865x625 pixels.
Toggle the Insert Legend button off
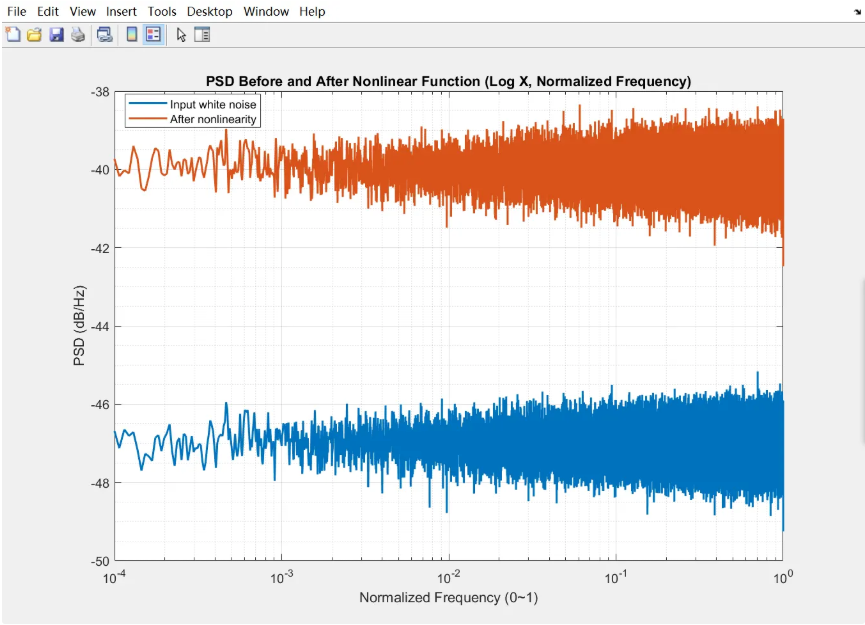pos(153,35)
